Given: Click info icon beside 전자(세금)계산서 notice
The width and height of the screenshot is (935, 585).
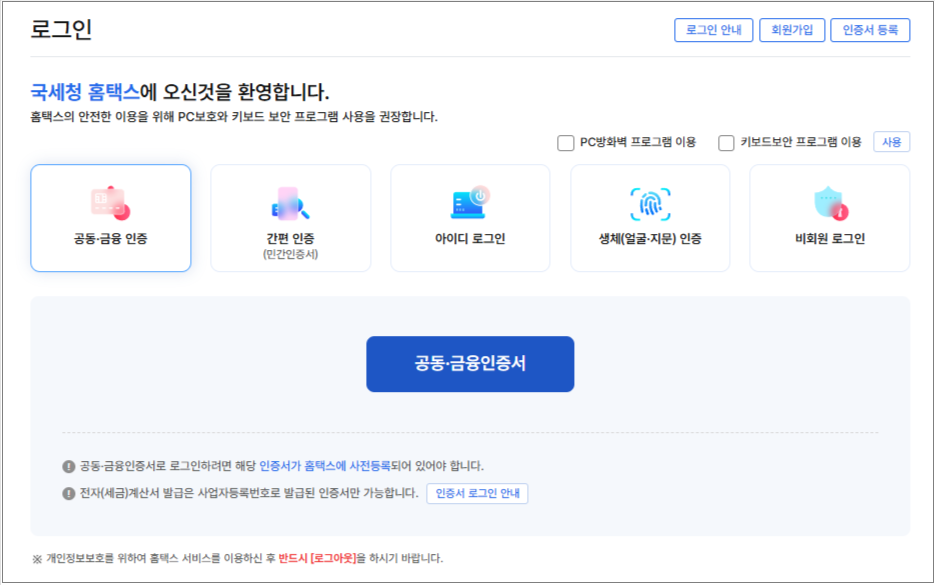Looking at the screenshot, I should 69,494.
